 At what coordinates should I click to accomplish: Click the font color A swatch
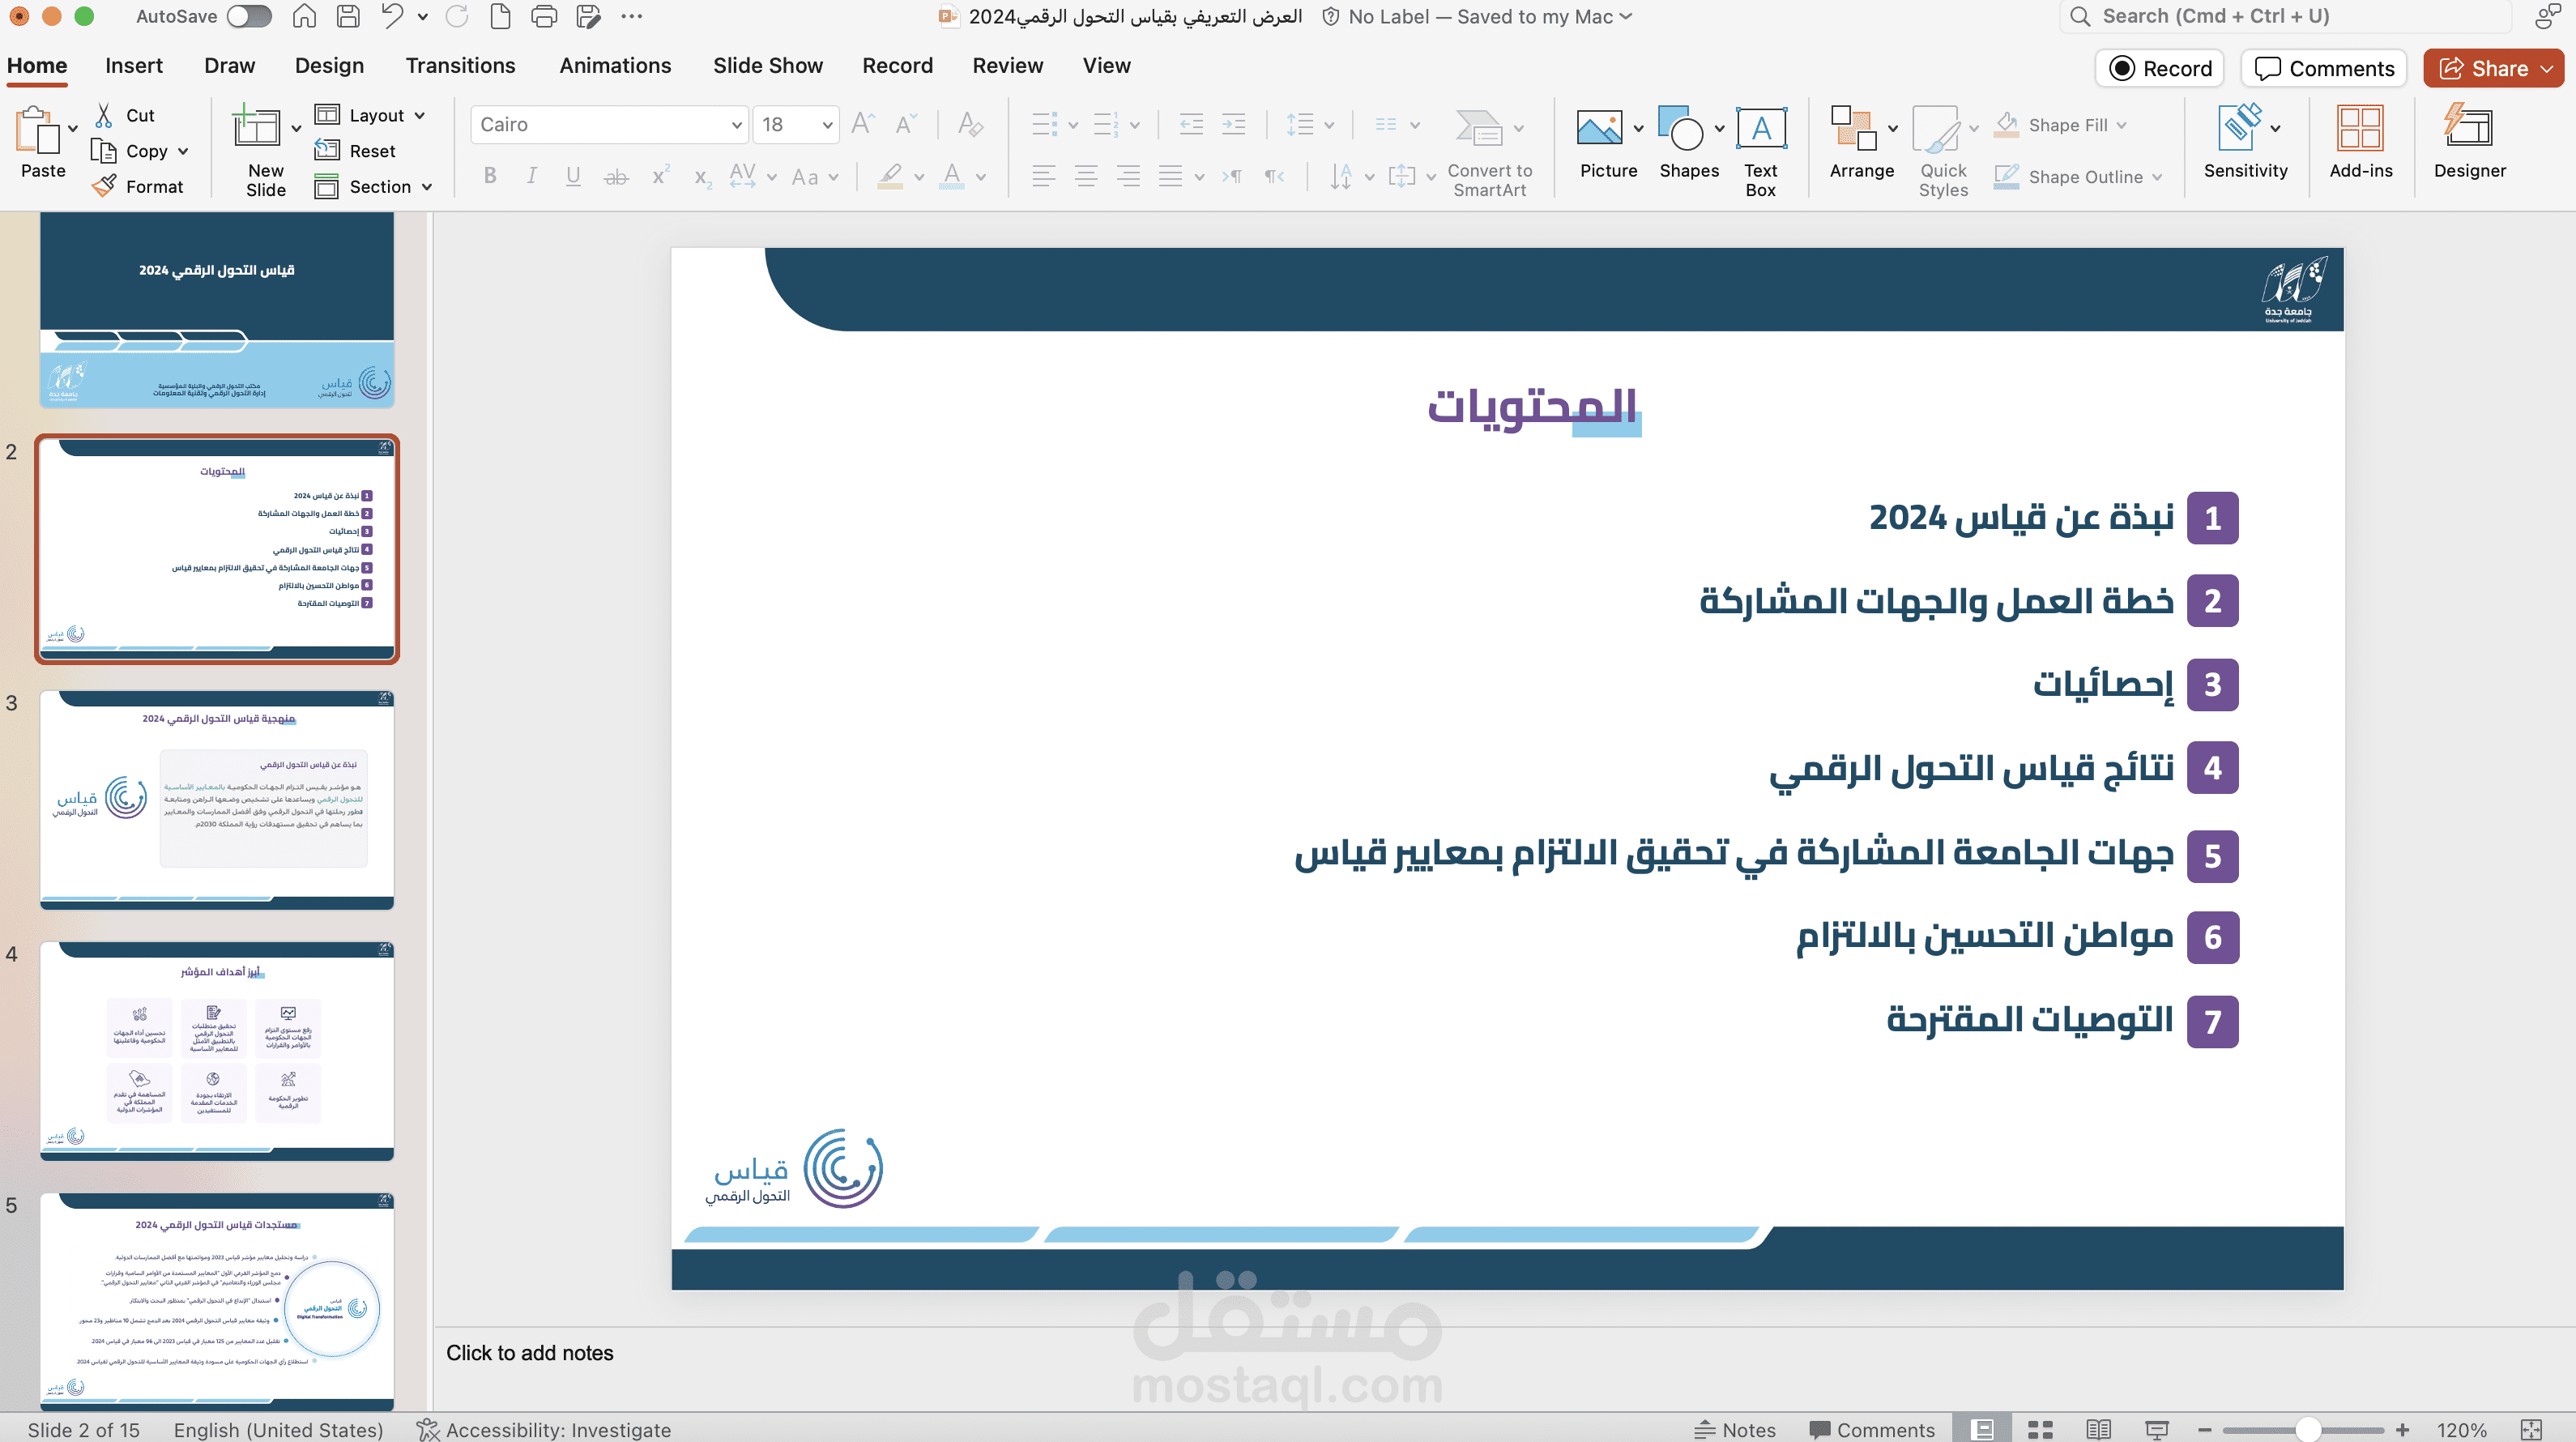pos(952,177)
